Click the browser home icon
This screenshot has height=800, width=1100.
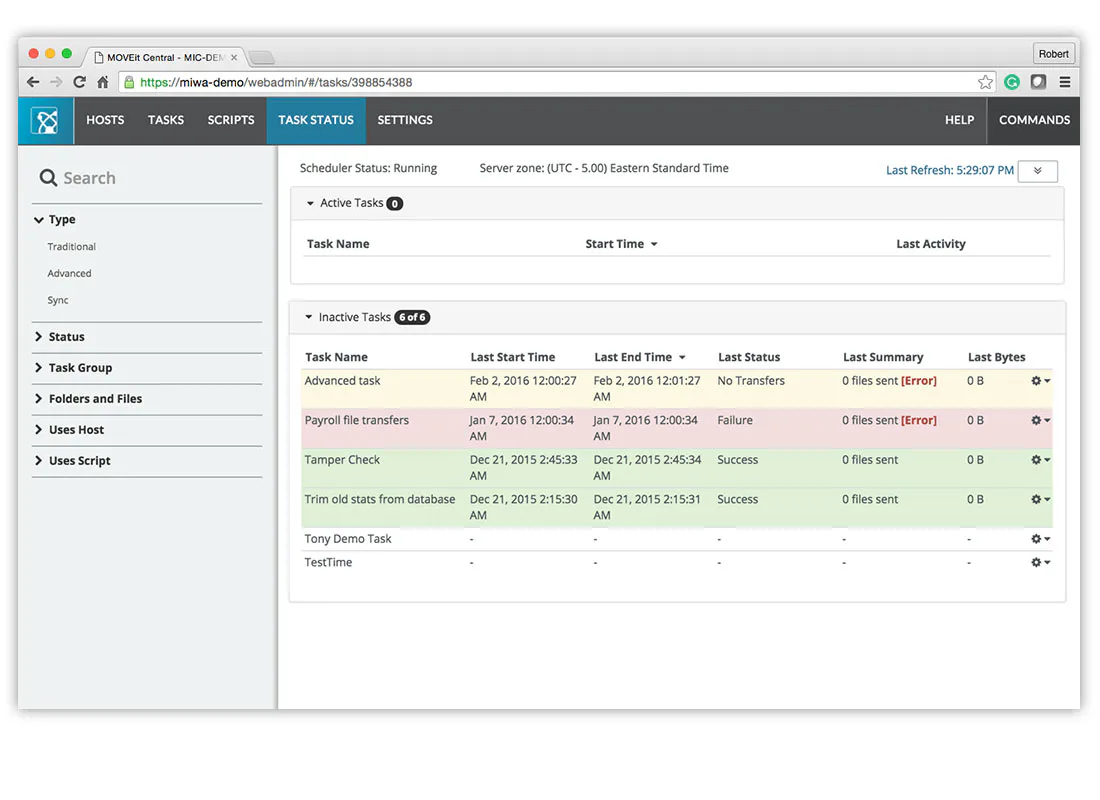(x=102, y=82)
